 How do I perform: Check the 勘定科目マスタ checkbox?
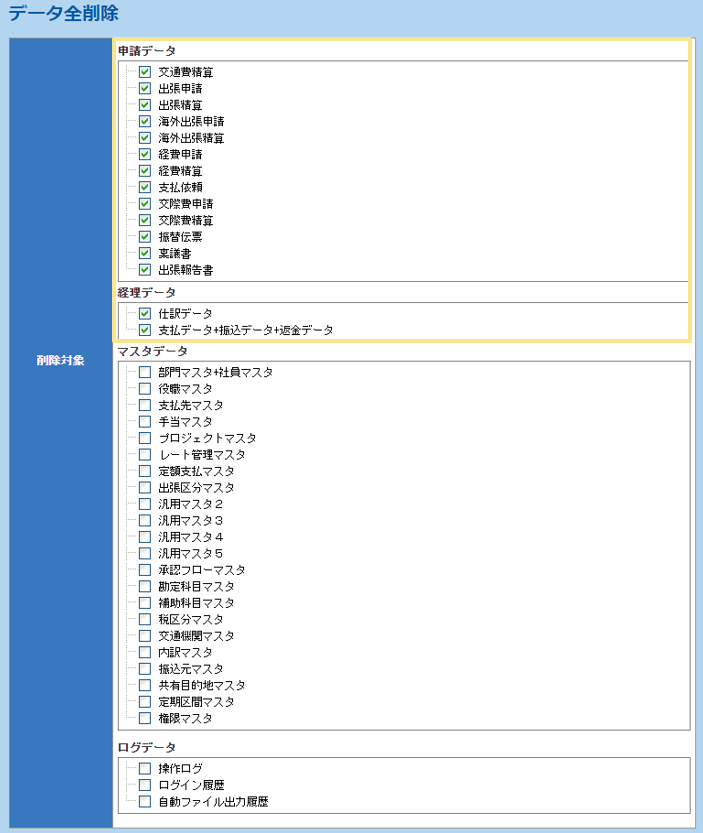tap(145, 586)
